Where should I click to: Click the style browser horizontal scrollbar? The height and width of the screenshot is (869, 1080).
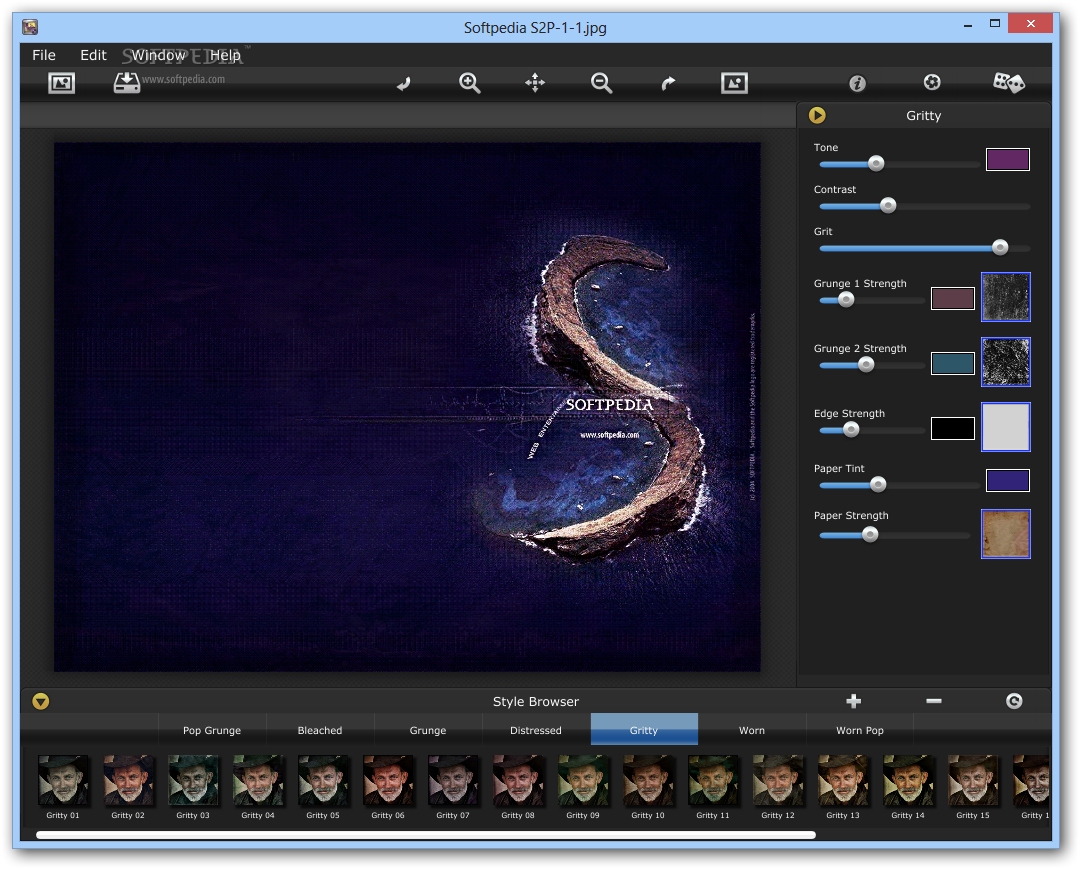(x=426, y=835)
